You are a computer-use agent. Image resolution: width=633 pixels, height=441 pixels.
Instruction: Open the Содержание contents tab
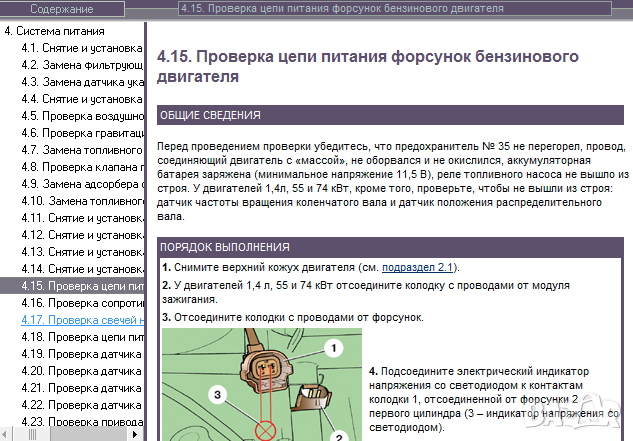pyautogui.click(x=62, y=9)
